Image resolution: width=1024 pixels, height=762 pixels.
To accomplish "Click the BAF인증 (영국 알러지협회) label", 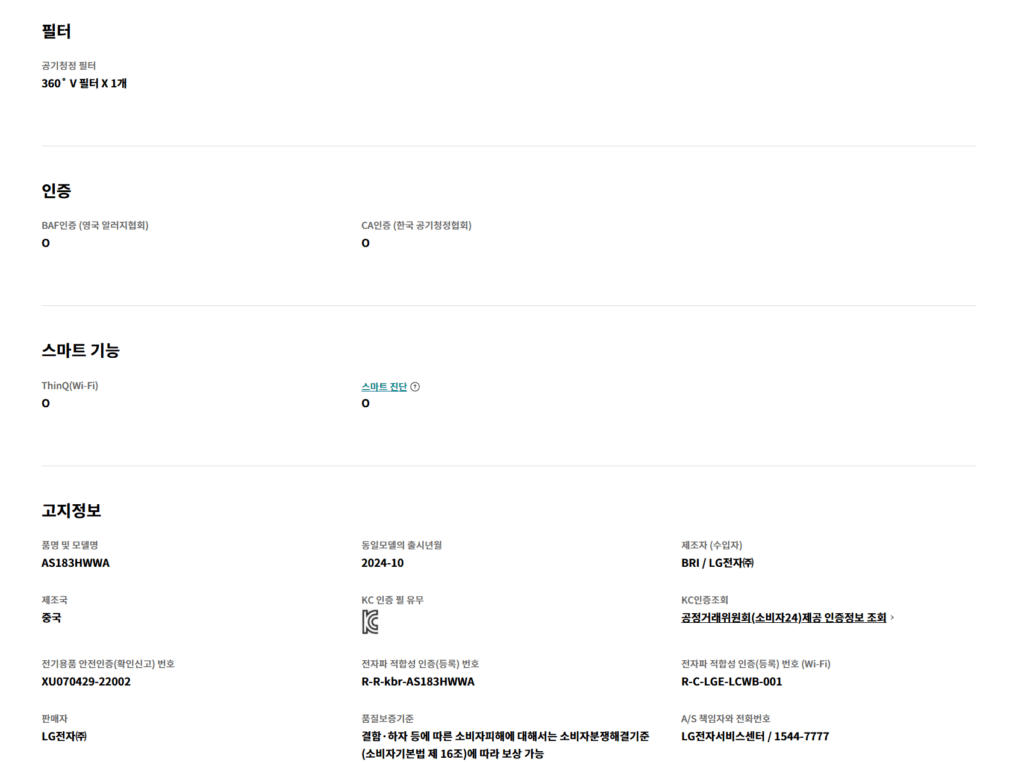I will (95, 226).
